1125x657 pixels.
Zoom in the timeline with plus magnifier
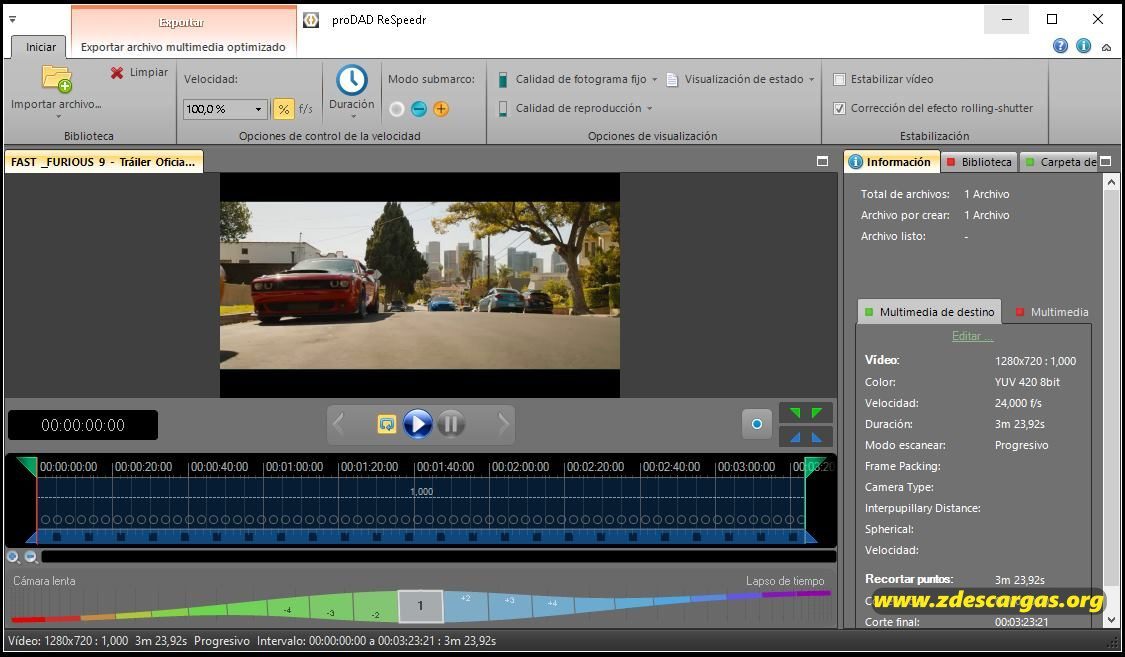click(x=13, y=557)
